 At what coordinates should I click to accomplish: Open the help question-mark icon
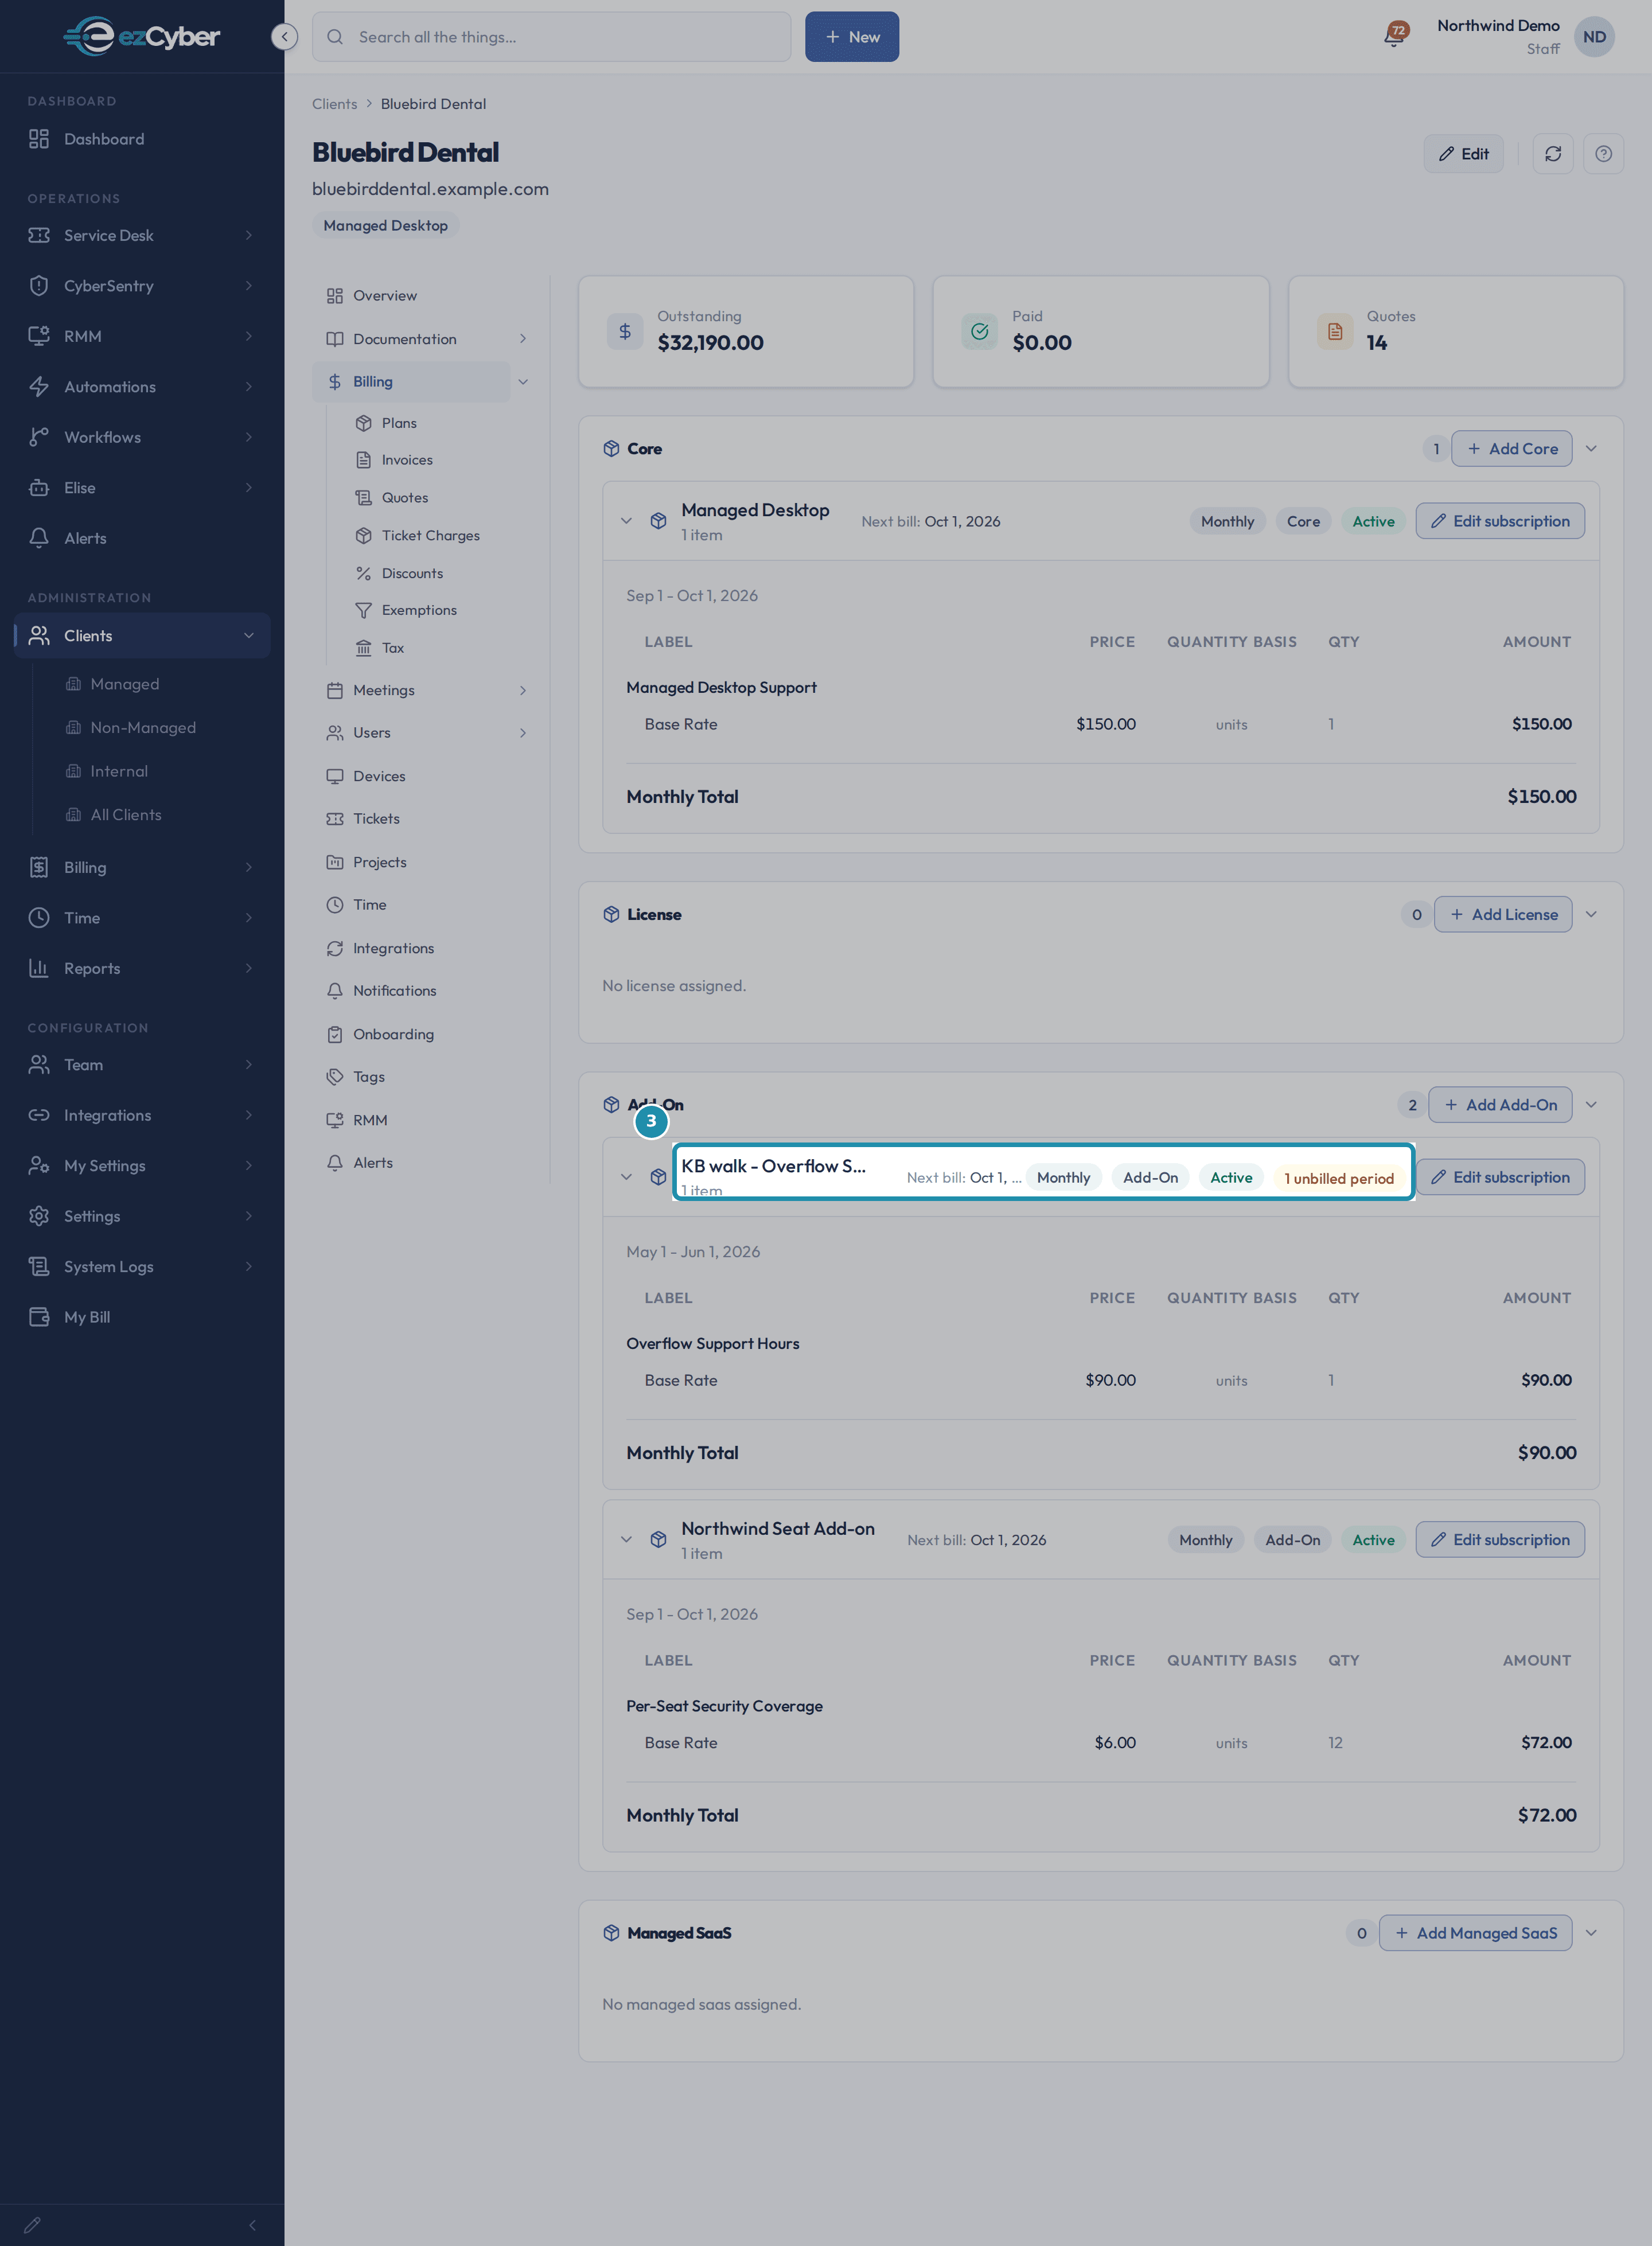pyautogui.click(x=1603, y=154)
